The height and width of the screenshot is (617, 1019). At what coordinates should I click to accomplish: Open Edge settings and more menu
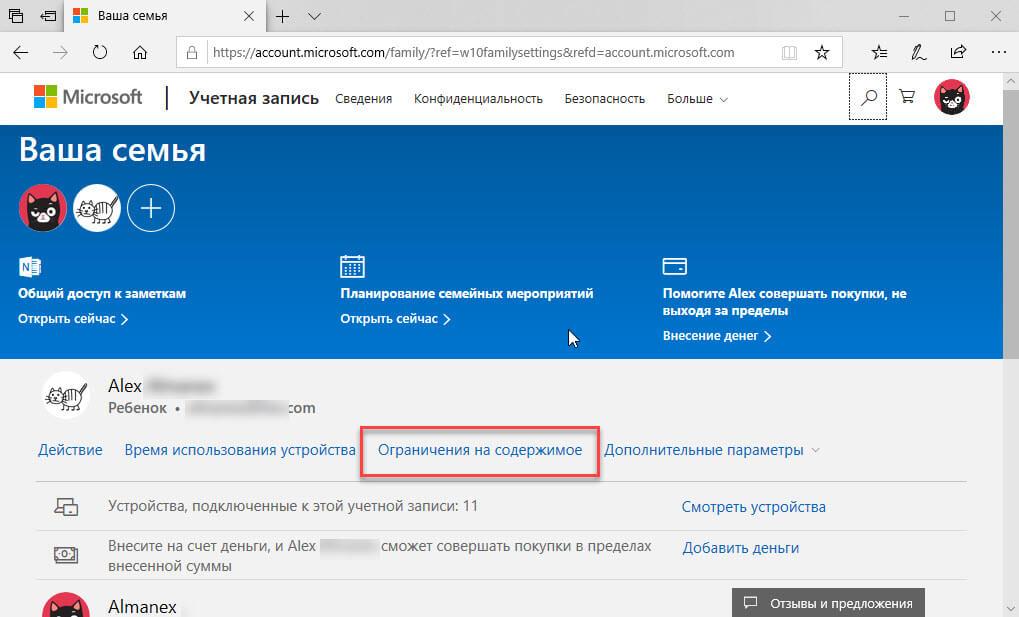click(998, 52)
